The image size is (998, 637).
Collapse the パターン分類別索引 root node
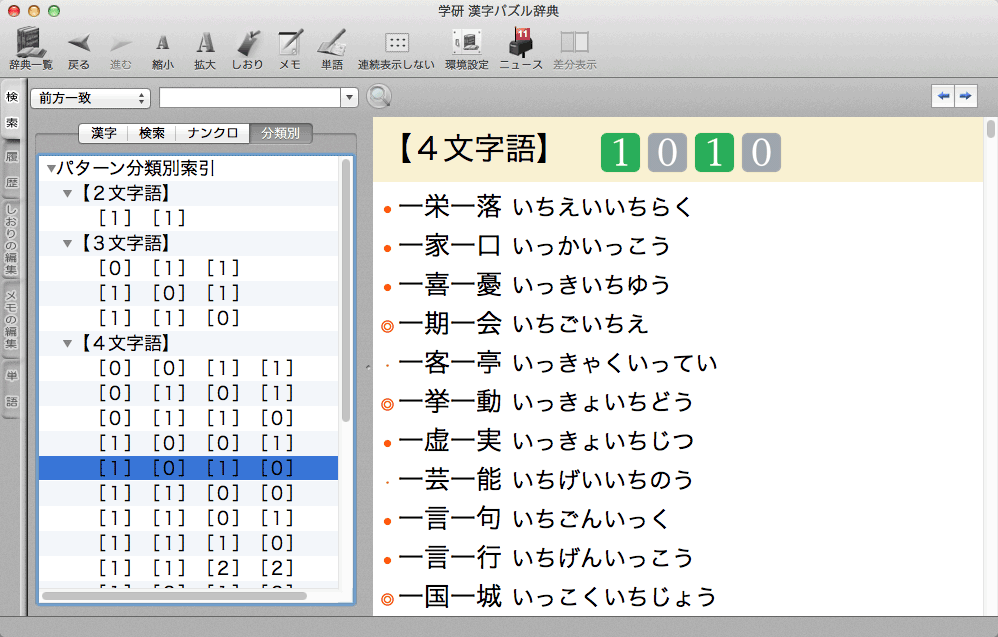[51, 169]
